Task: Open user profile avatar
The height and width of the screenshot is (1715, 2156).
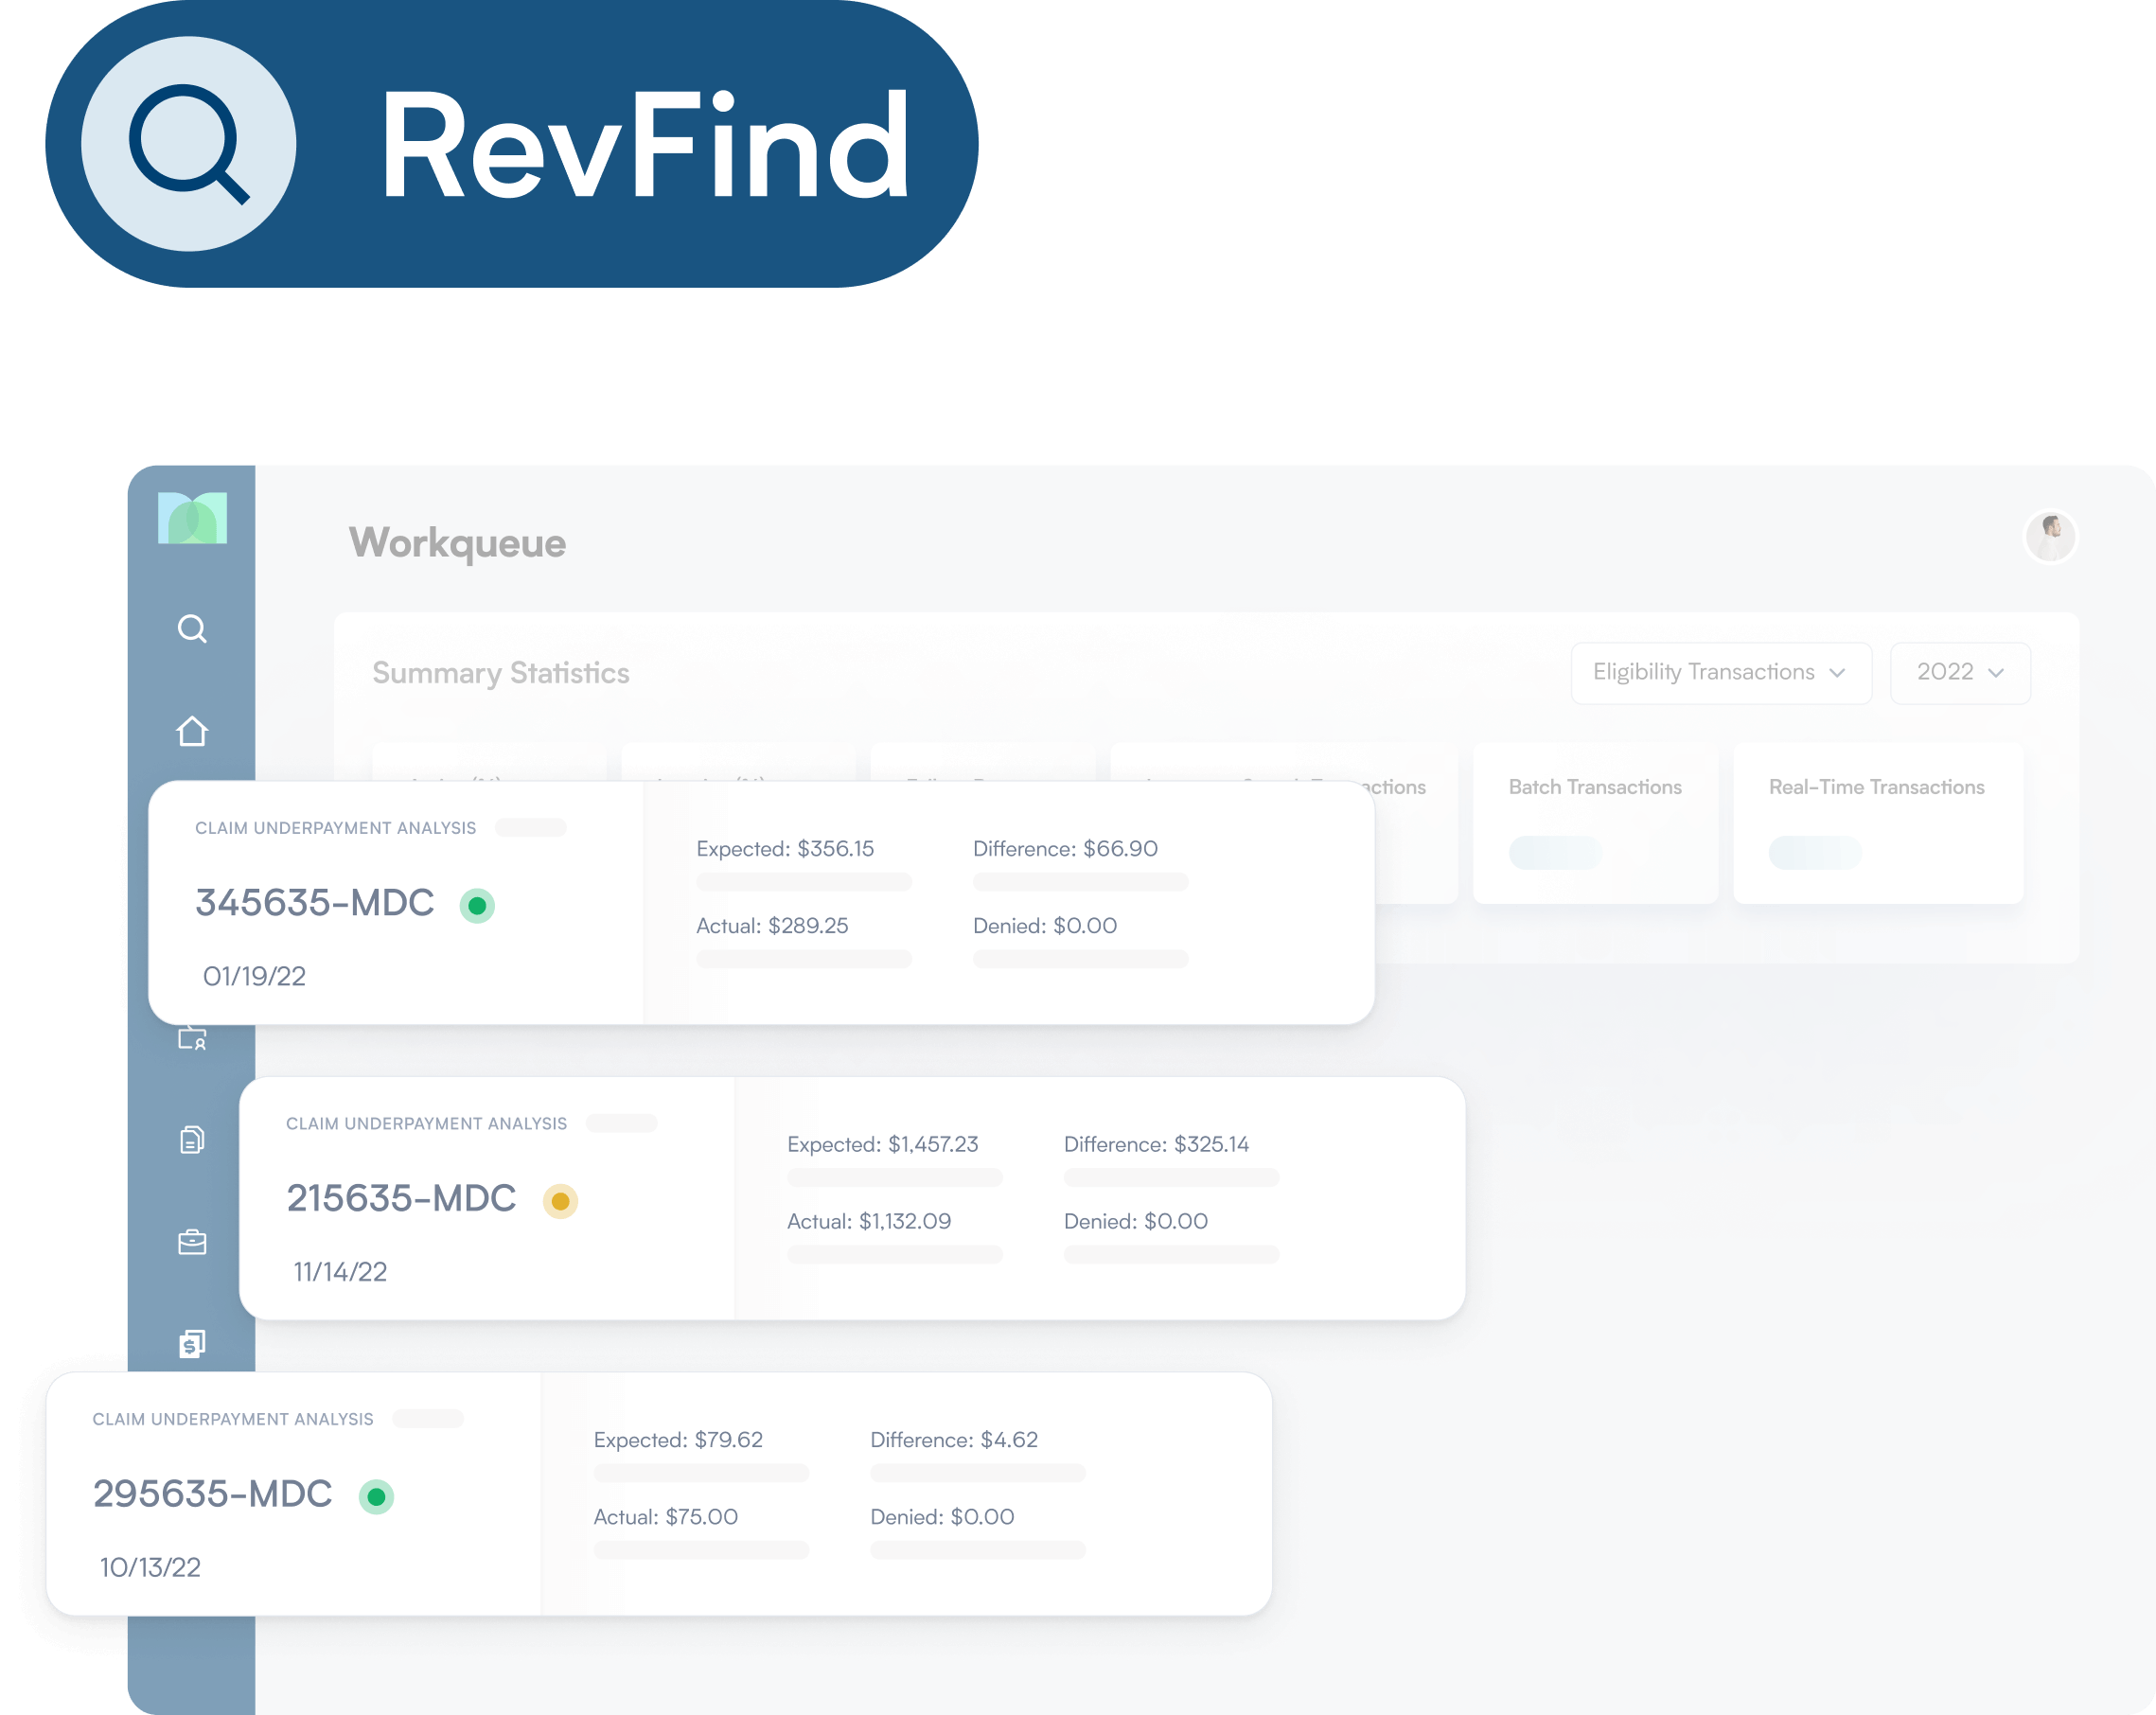Action: (x=2050, y=537)
